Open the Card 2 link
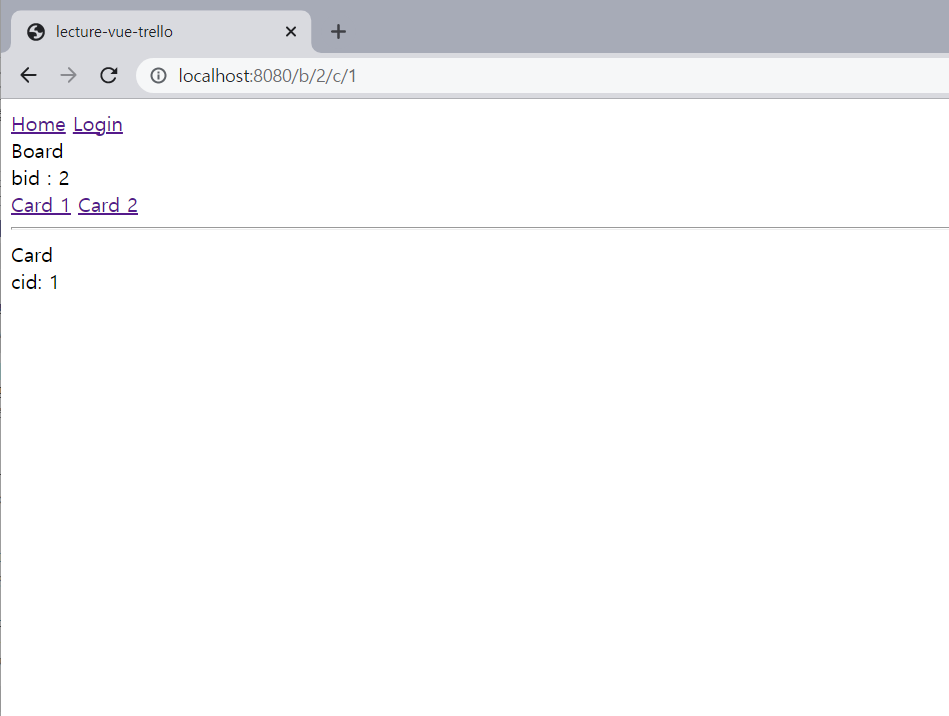 tap(108, 205)
